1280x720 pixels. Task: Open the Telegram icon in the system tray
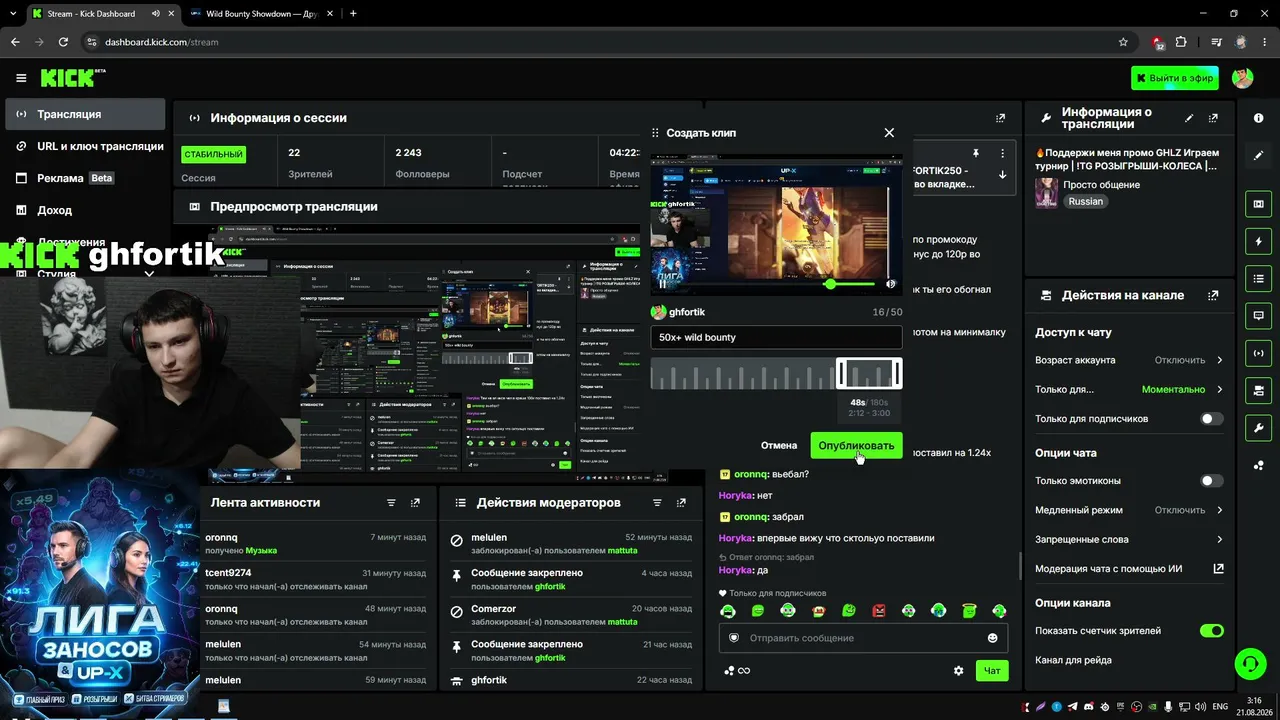(1073, 706)
